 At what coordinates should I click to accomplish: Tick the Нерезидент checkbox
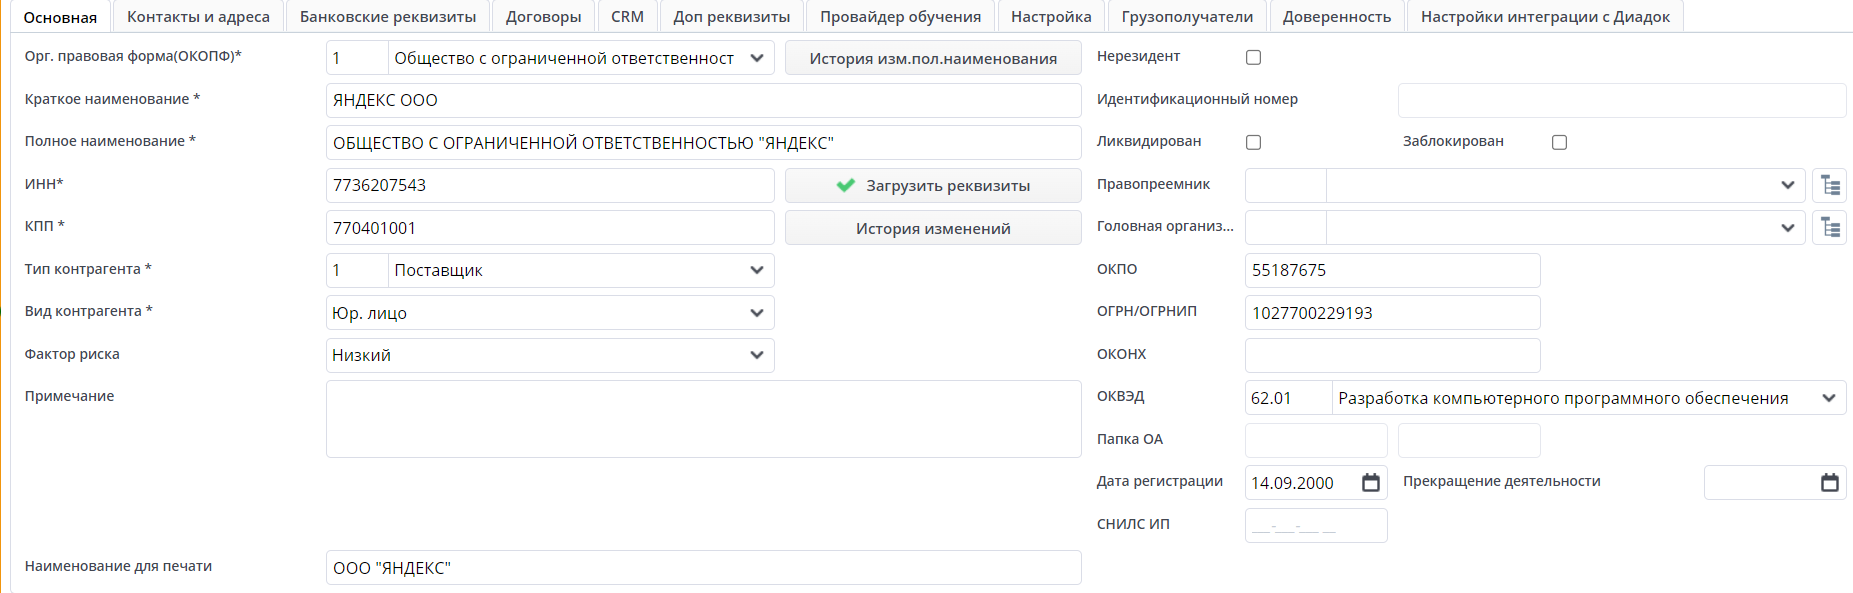[1253, 58]
